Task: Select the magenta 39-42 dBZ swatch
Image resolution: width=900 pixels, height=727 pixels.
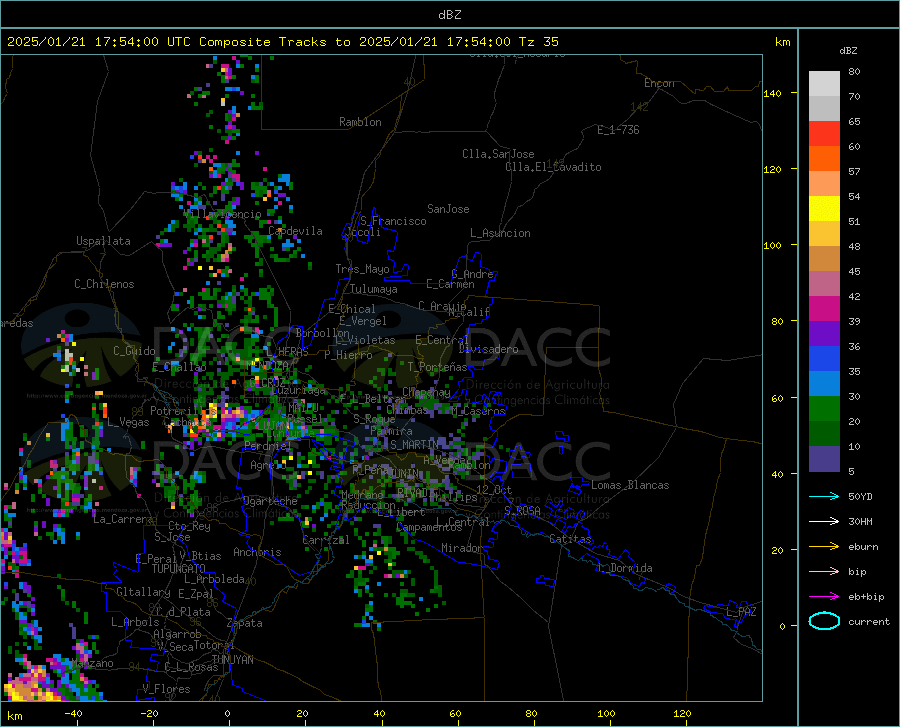Action: [x=824, y=309]
